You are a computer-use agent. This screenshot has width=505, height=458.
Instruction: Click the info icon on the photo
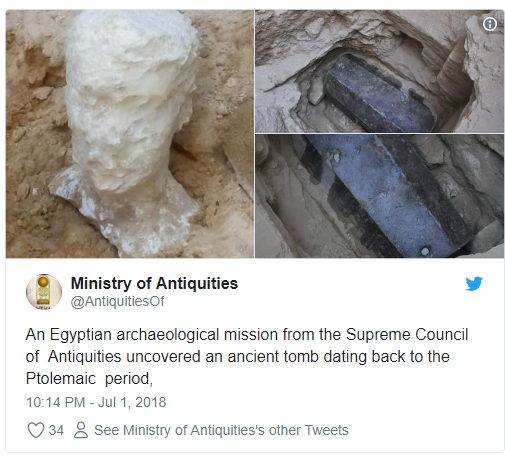coord(490,24)
